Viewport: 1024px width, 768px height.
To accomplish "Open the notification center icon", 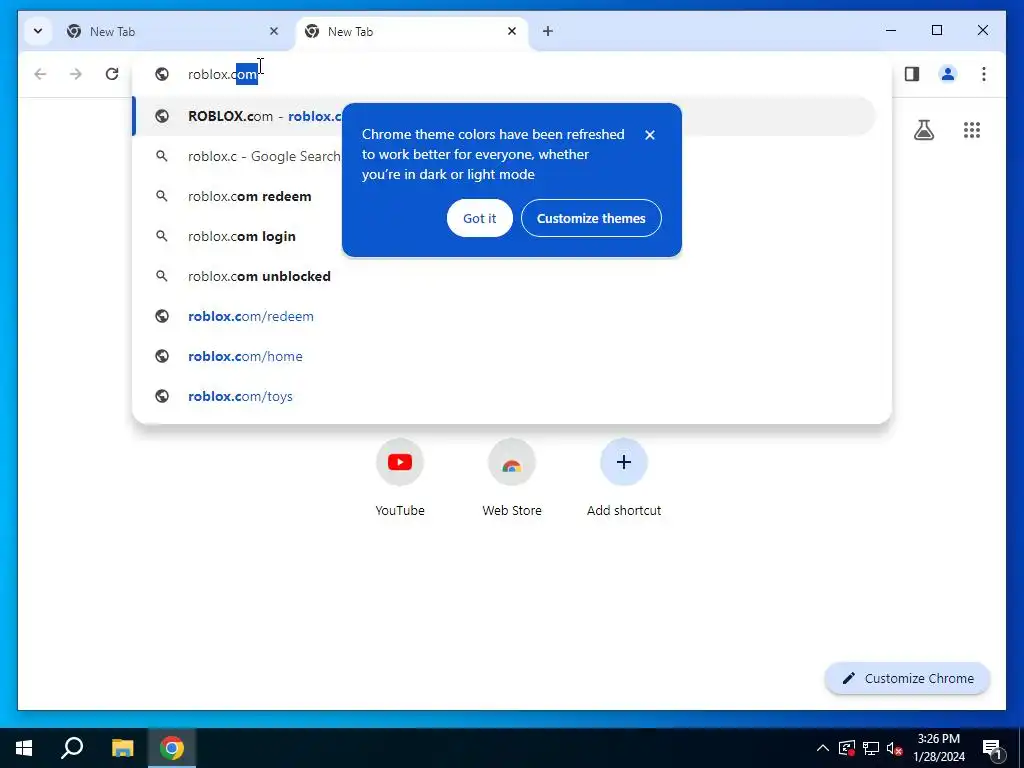I will coord(992,748).
